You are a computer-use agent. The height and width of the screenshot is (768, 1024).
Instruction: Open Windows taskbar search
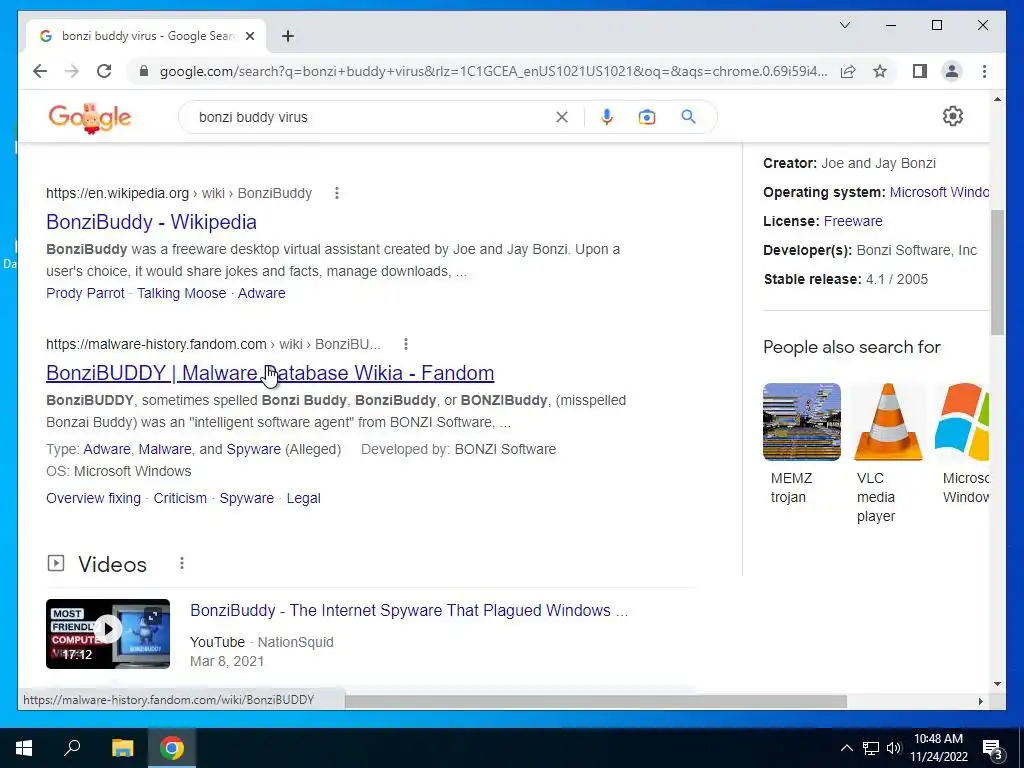(x=72, y=748)
